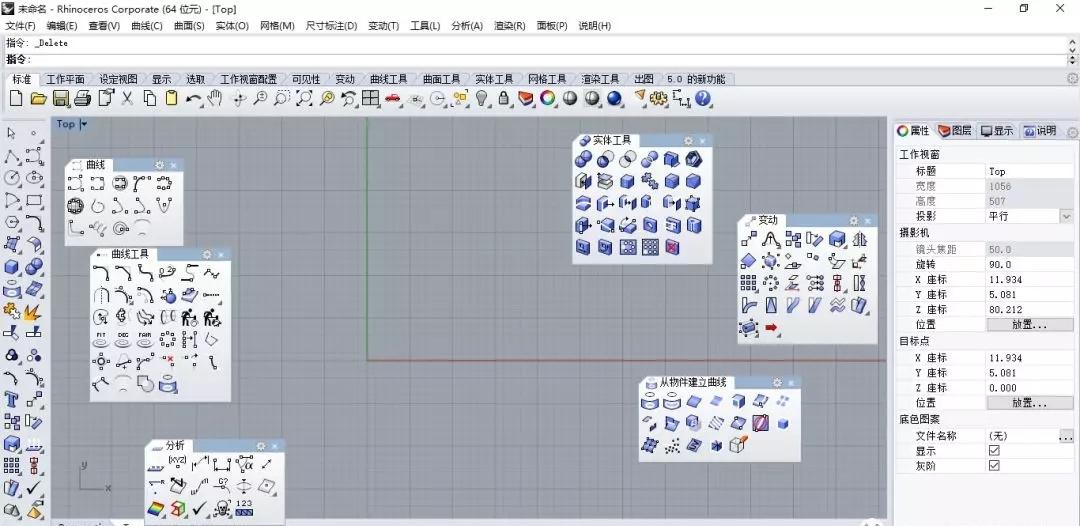Open gear menu of 曲线 panel
Screen dimensions: 1080x526
point(160,165)
